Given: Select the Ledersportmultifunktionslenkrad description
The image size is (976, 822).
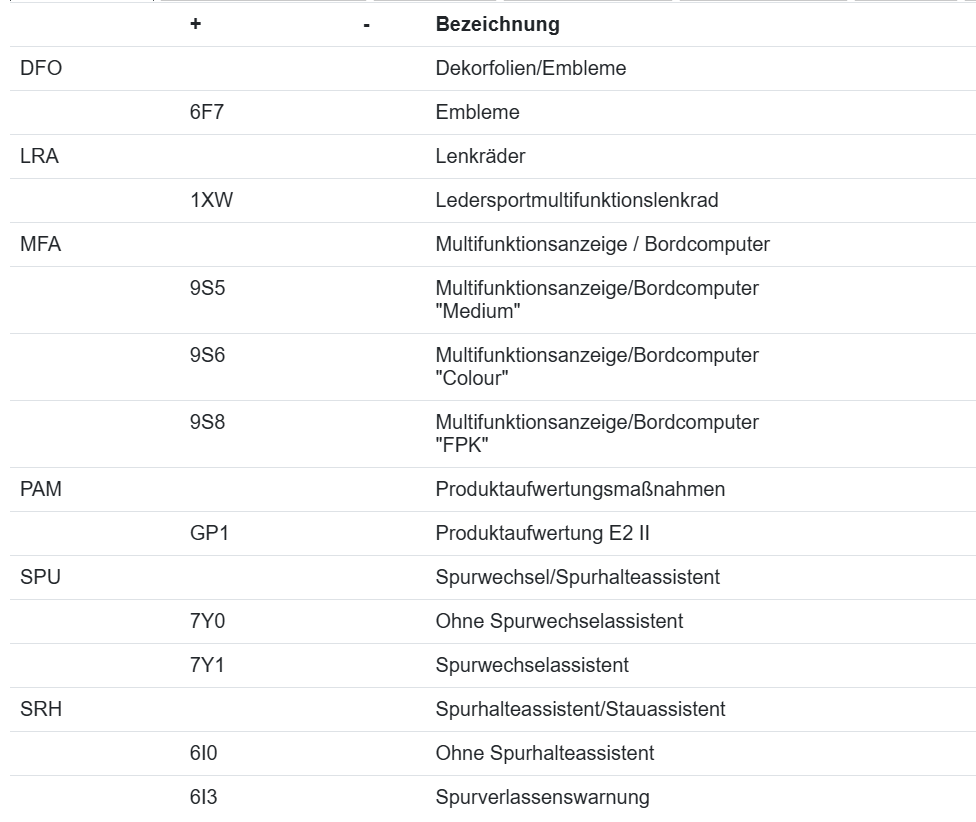Looking at the screenshot, I should pos(576,200).
